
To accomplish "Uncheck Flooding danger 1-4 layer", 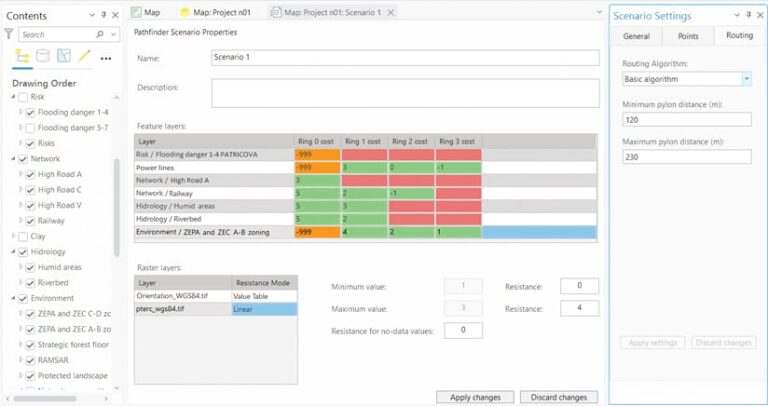I will tap(30, 113).
